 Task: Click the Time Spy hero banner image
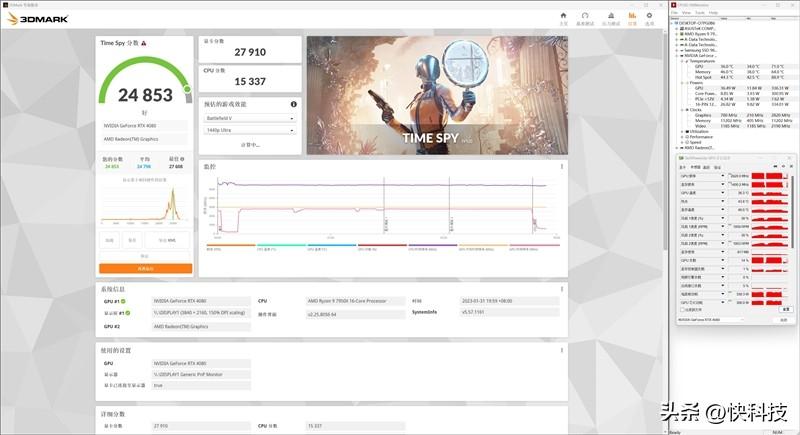pos(437,93)
